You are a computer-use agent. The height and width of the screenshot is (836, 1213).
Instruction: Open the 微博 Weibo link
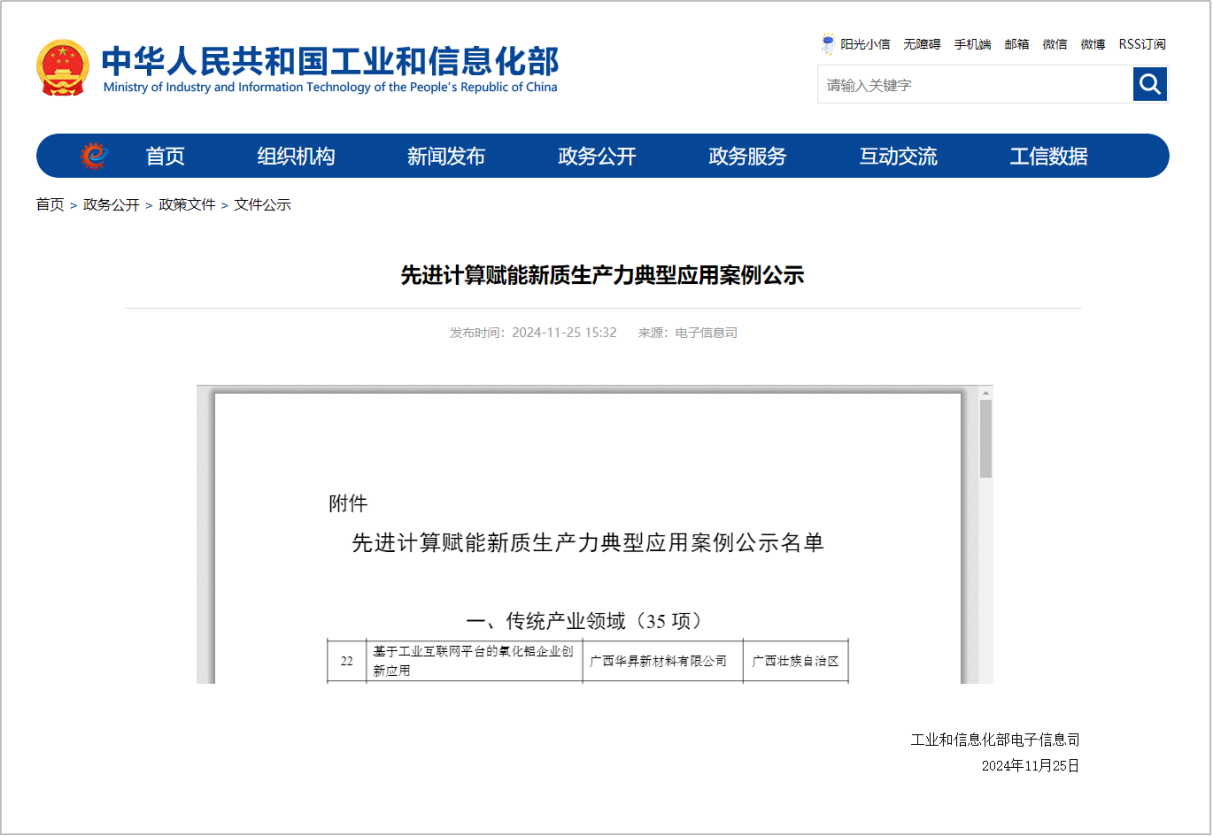[1092, 44]
